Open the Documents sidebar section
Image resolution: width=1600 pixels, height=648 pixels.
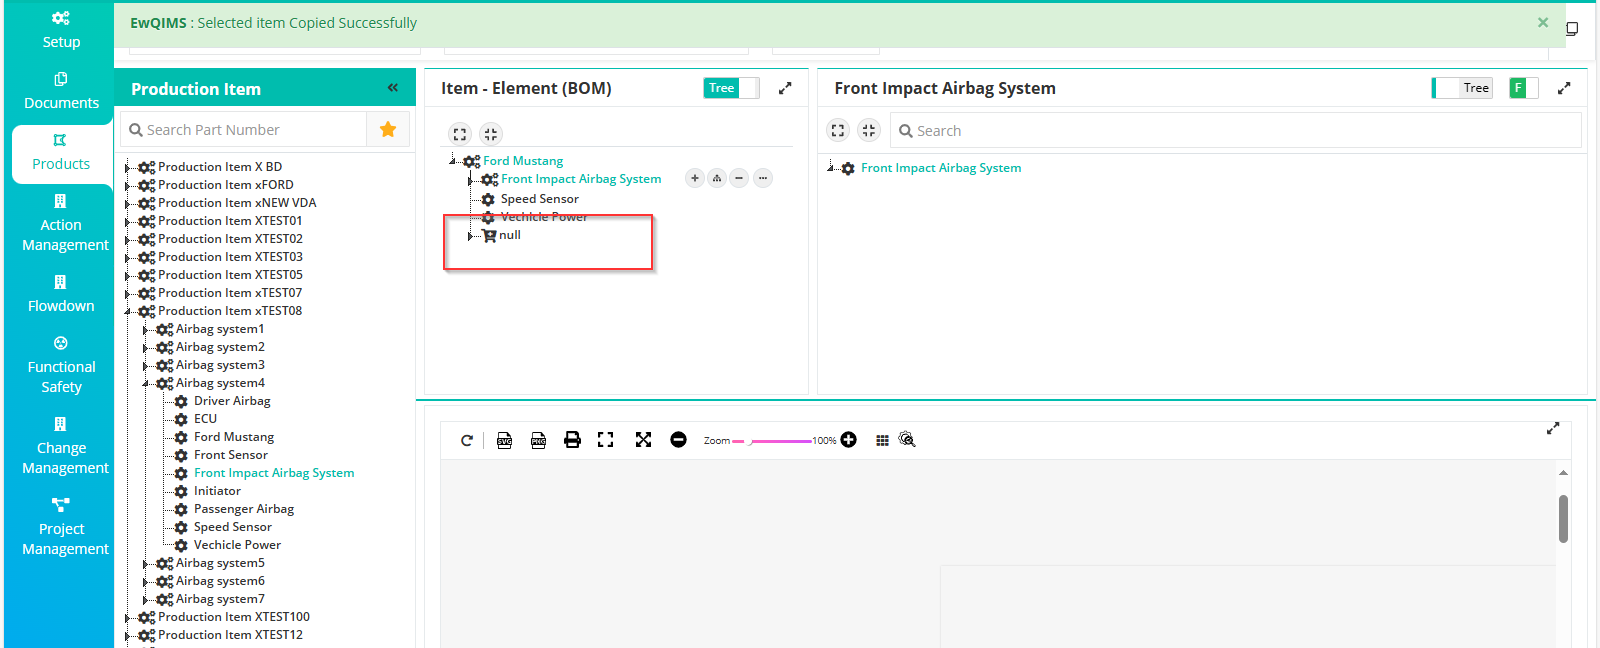coord(61,91)
